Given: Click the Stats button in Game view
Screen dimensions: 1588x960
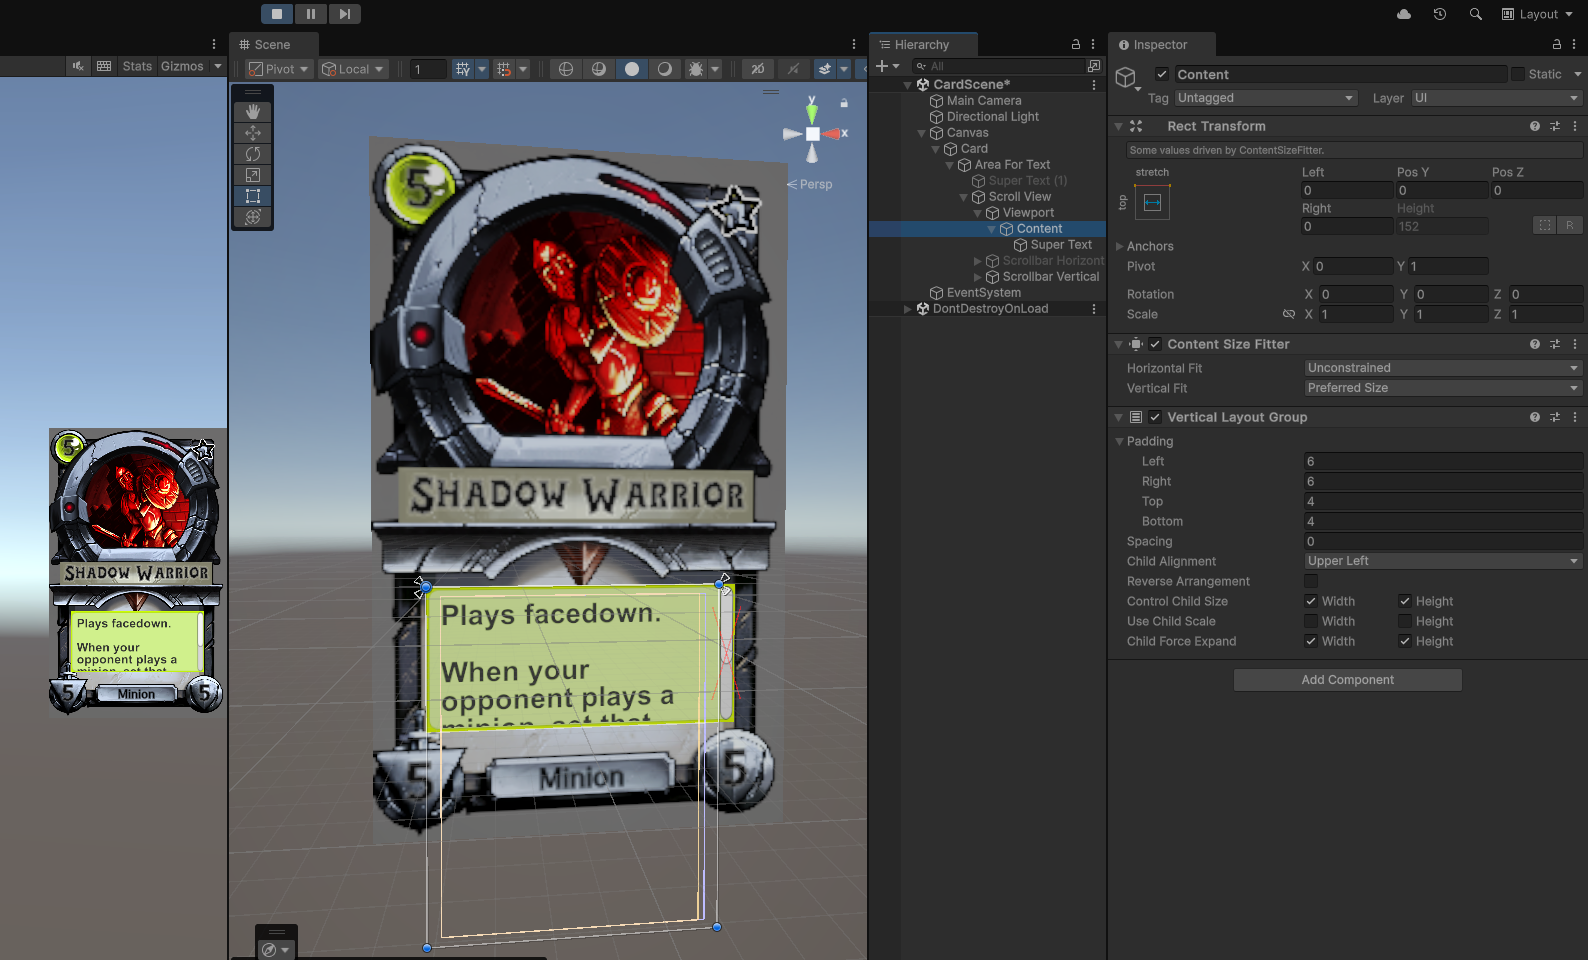Looking at the screenshot, I should click(137, 66).
